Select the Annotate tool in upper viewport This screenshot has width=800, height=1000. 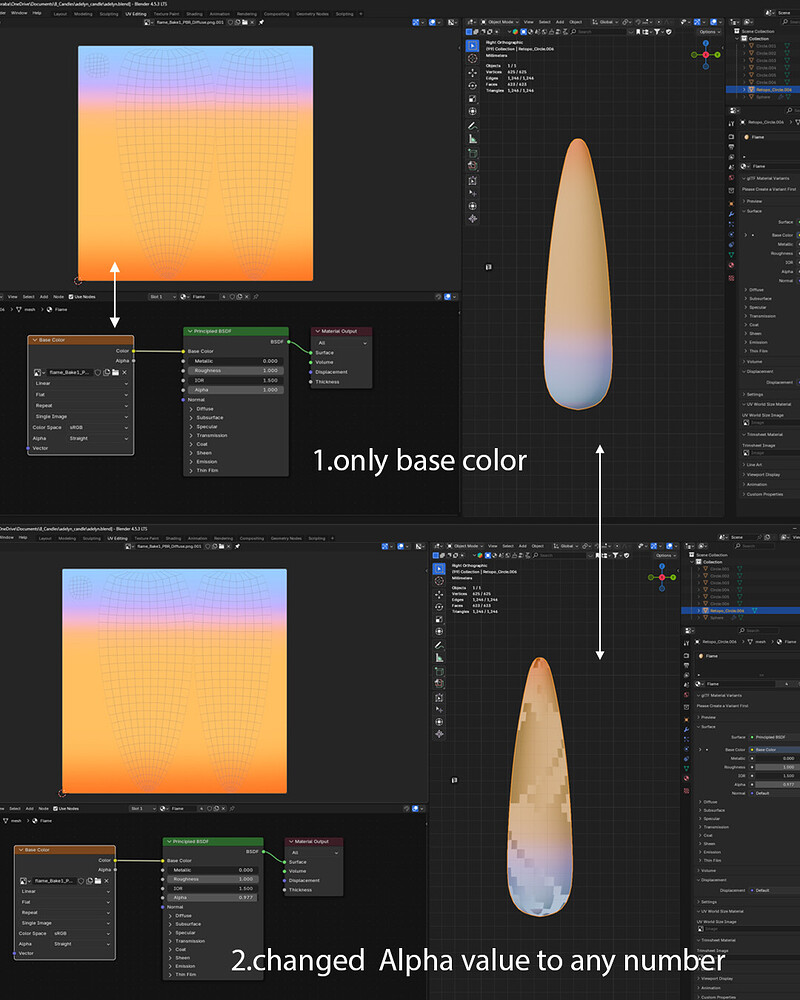pyautogui.click(x=472, y=126)
